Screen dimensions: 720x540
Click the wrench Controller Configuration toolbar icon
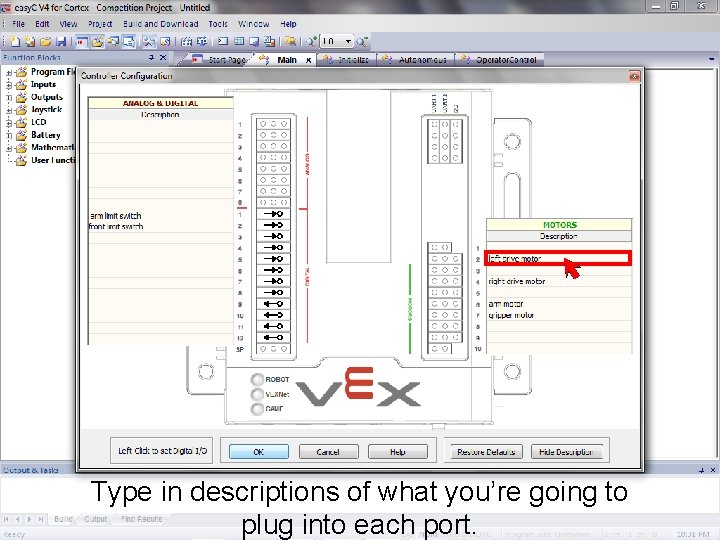[149, 42]
